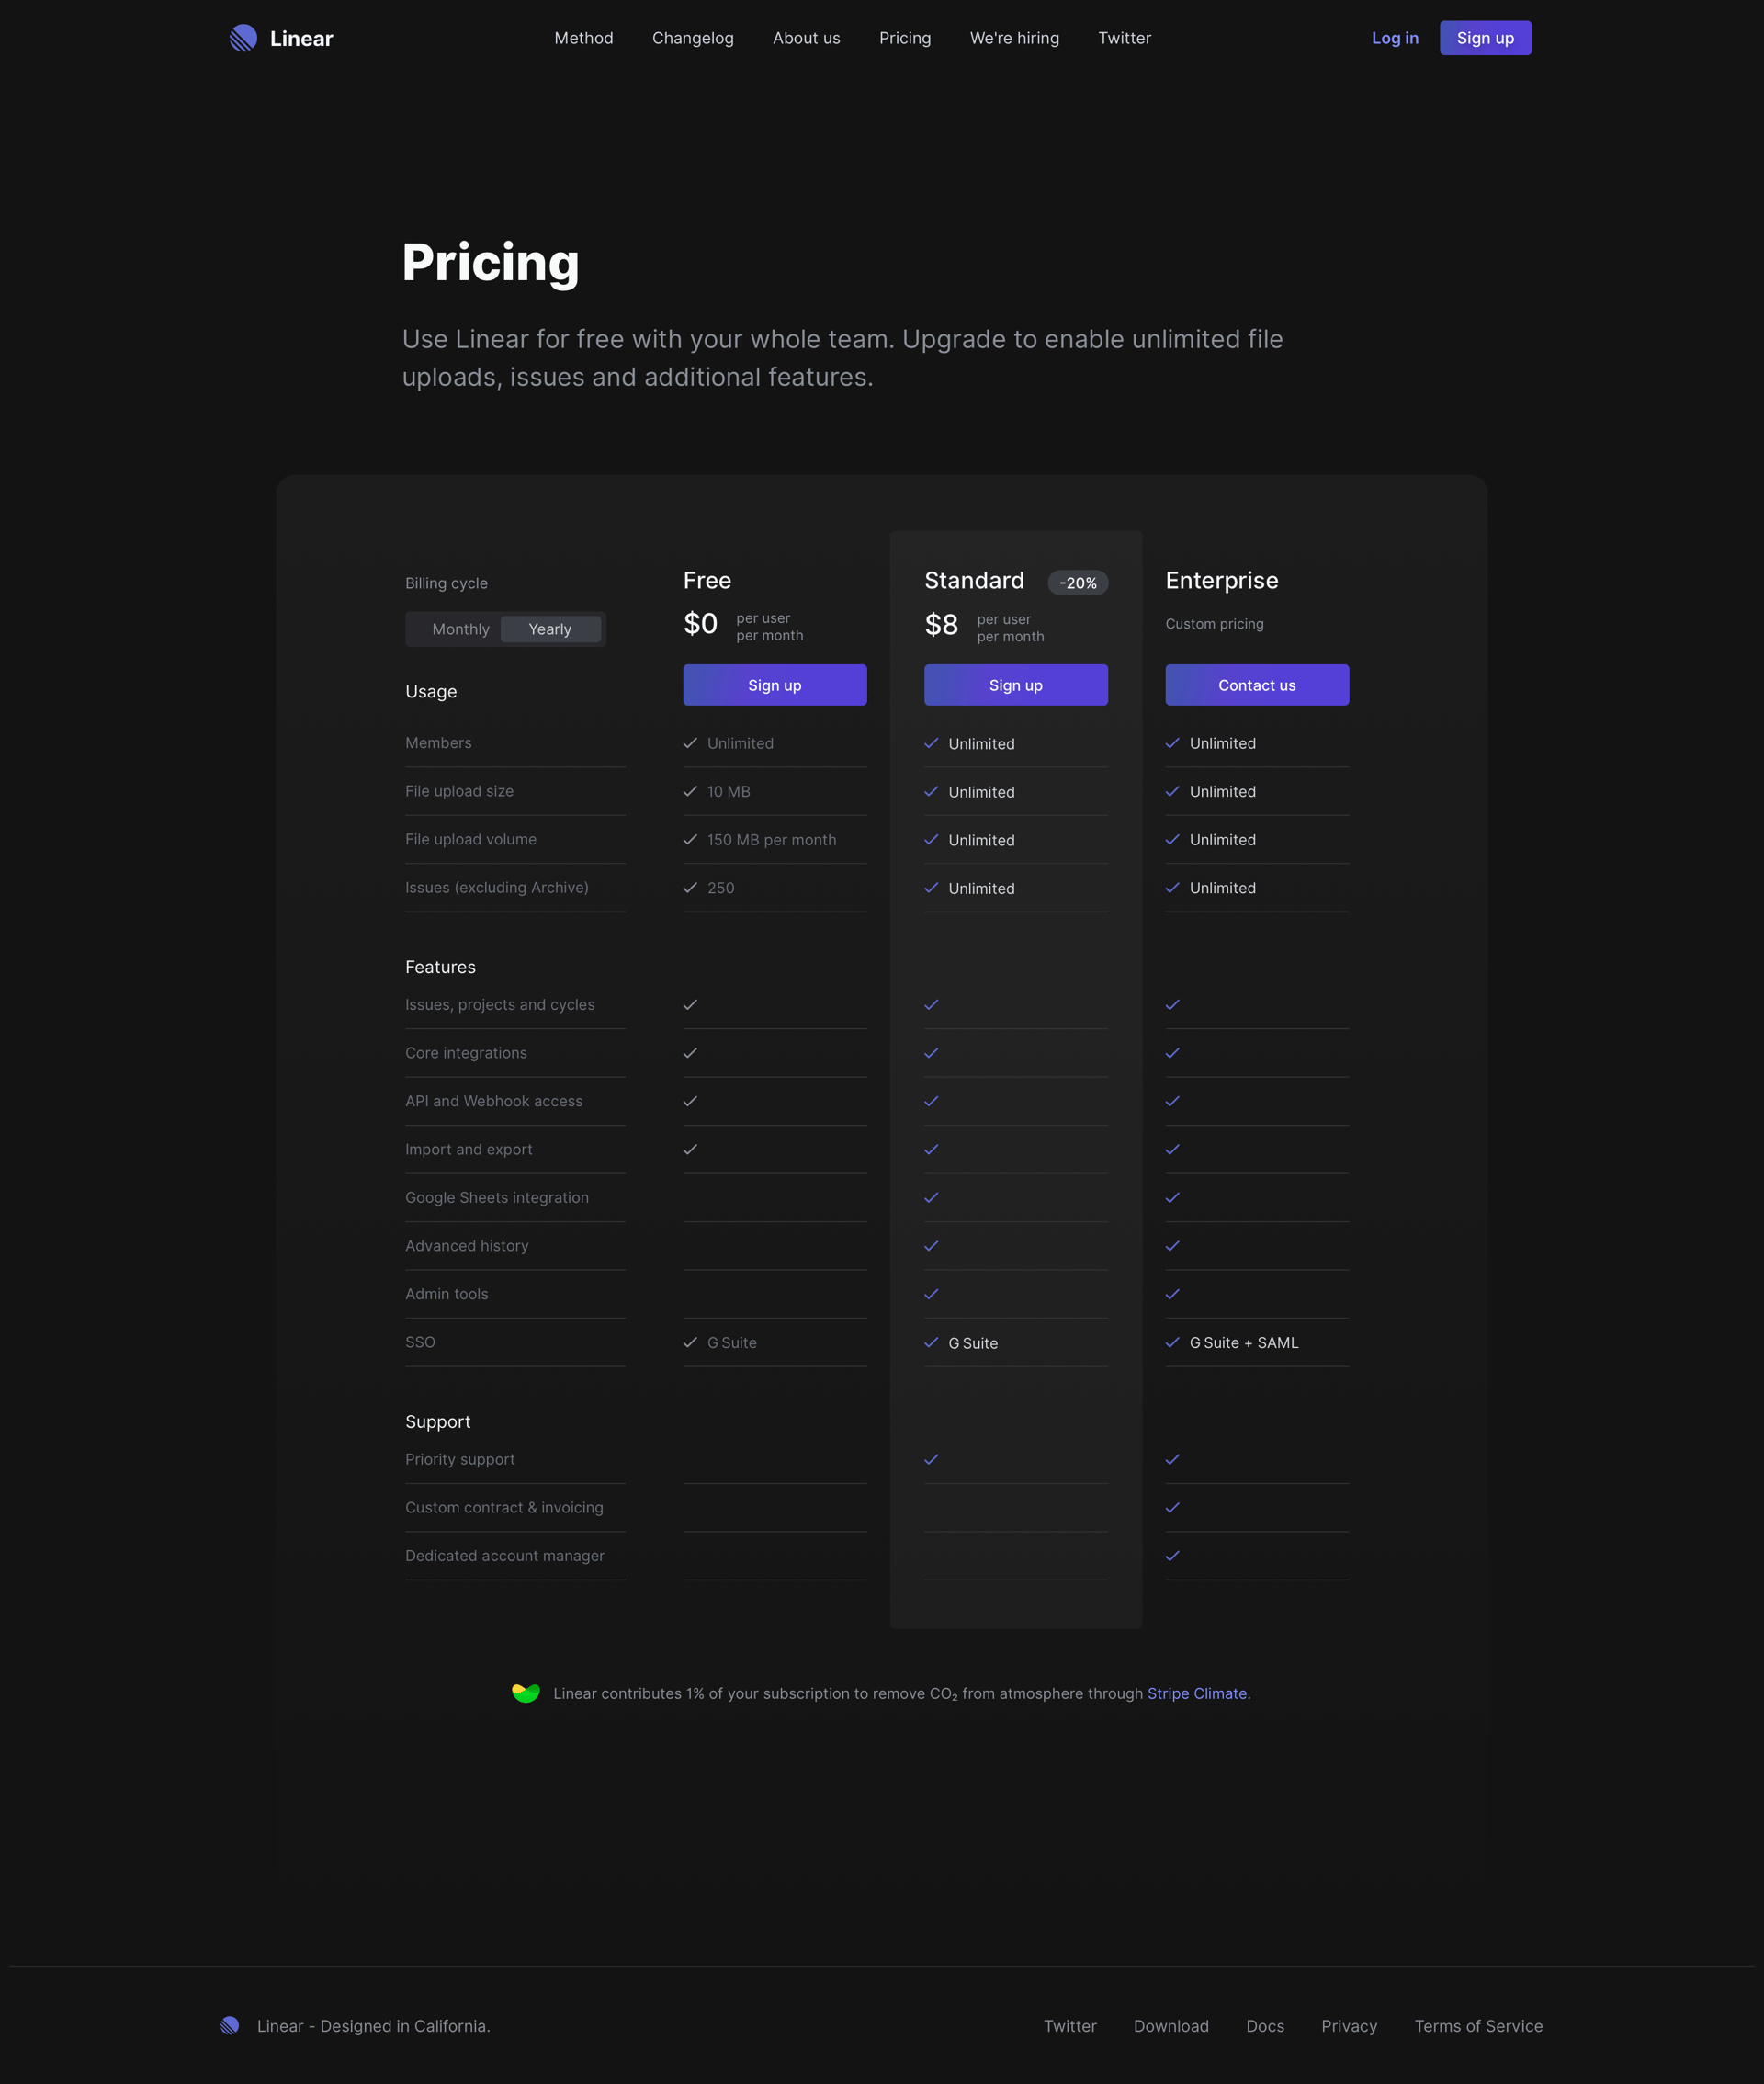Screen dimensions: 1764x2084
Task: Open the Pricing tab in the navbar
Action: 905,37
